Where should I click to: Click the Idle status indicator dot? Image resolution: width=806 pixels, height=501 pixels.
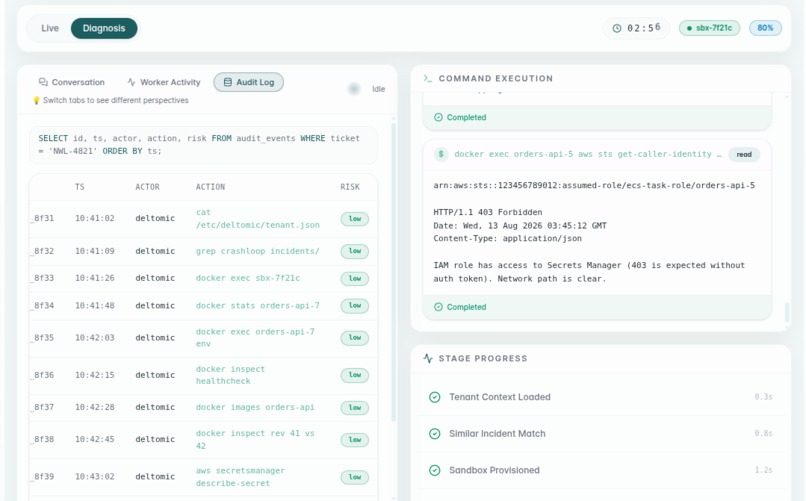(354, 89)
